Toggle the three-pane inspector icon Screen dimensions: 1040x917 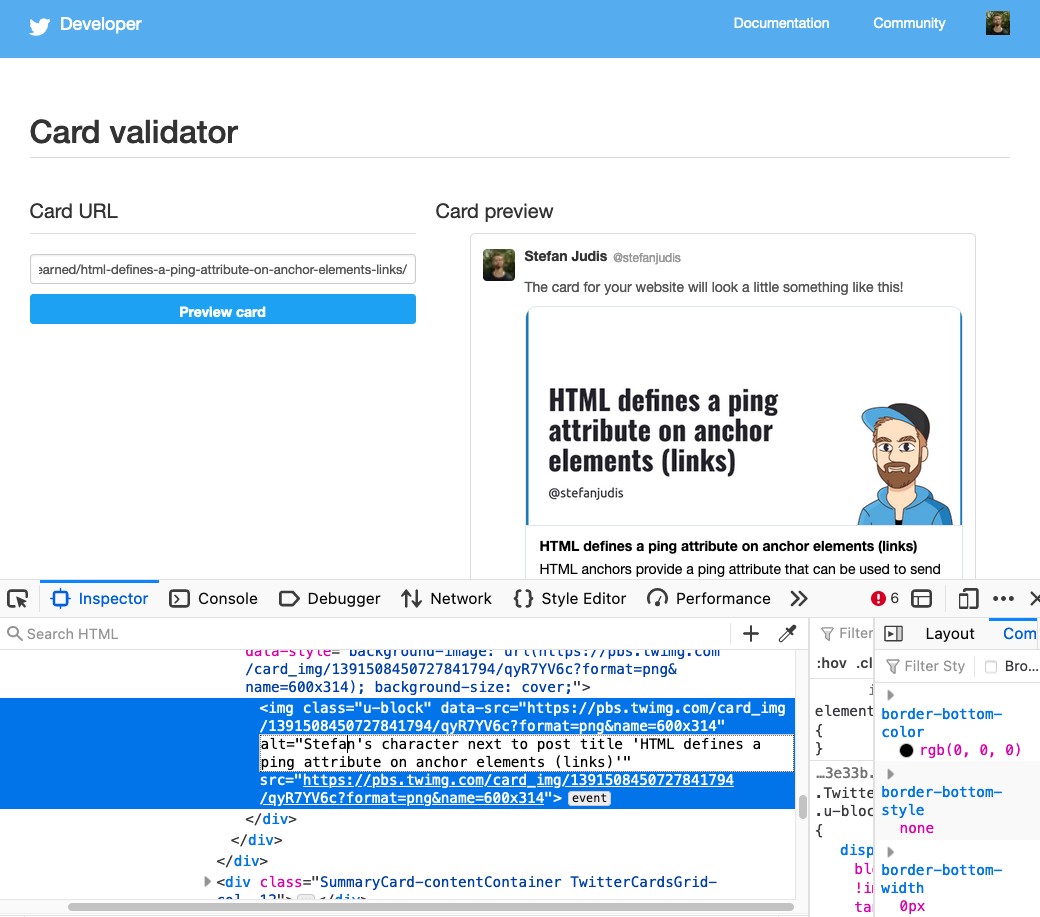click(x=893, y=634)
